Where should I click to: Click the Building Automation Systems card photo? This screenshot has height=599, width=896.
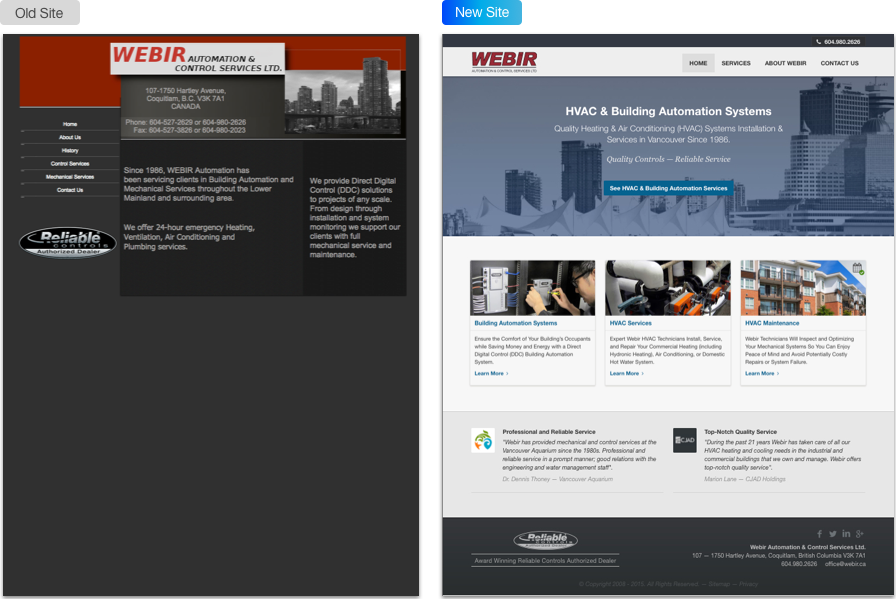pyautogui.click(x=533, y=288)
